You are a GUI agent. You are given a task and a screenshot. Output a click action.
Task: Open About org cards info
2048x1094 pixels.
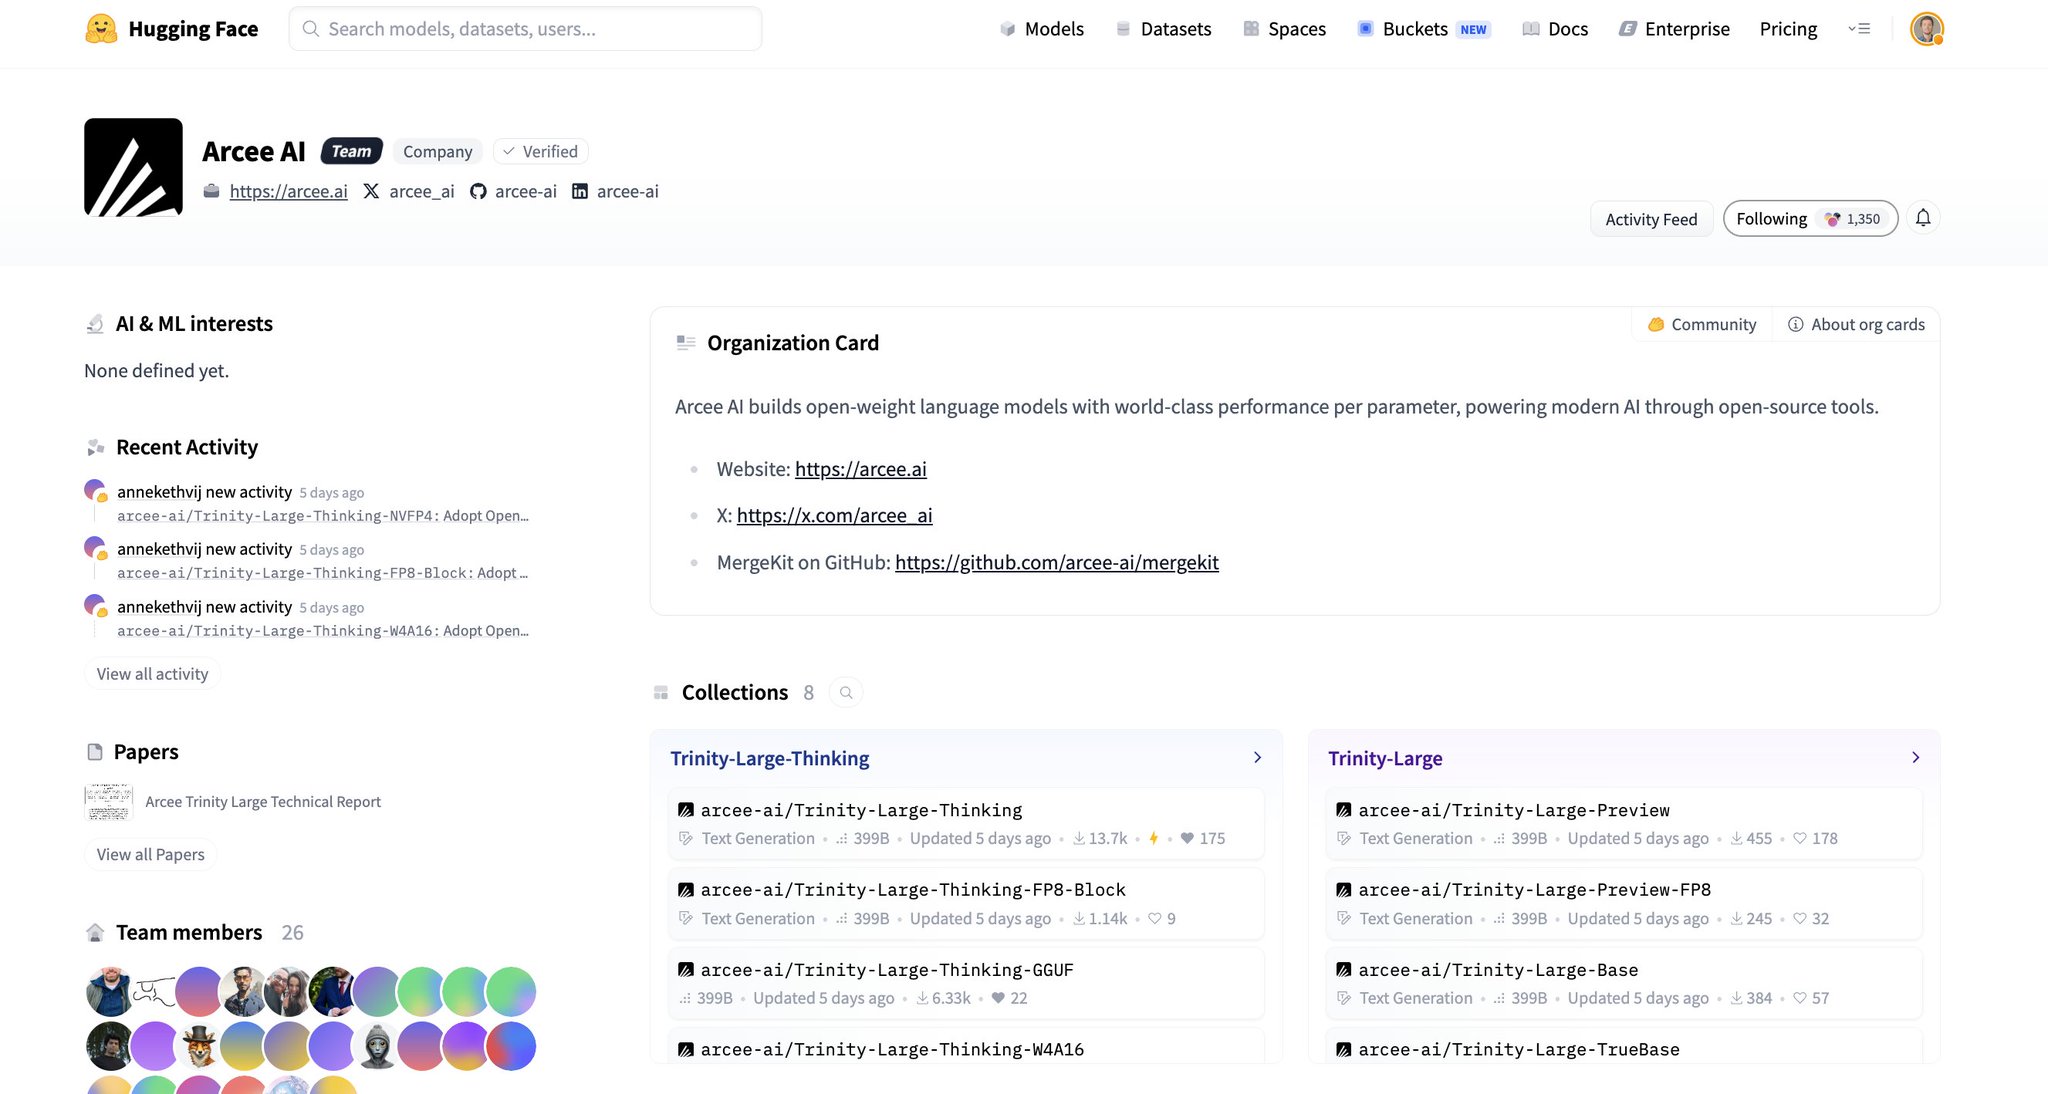click(x=1856, y=324)
